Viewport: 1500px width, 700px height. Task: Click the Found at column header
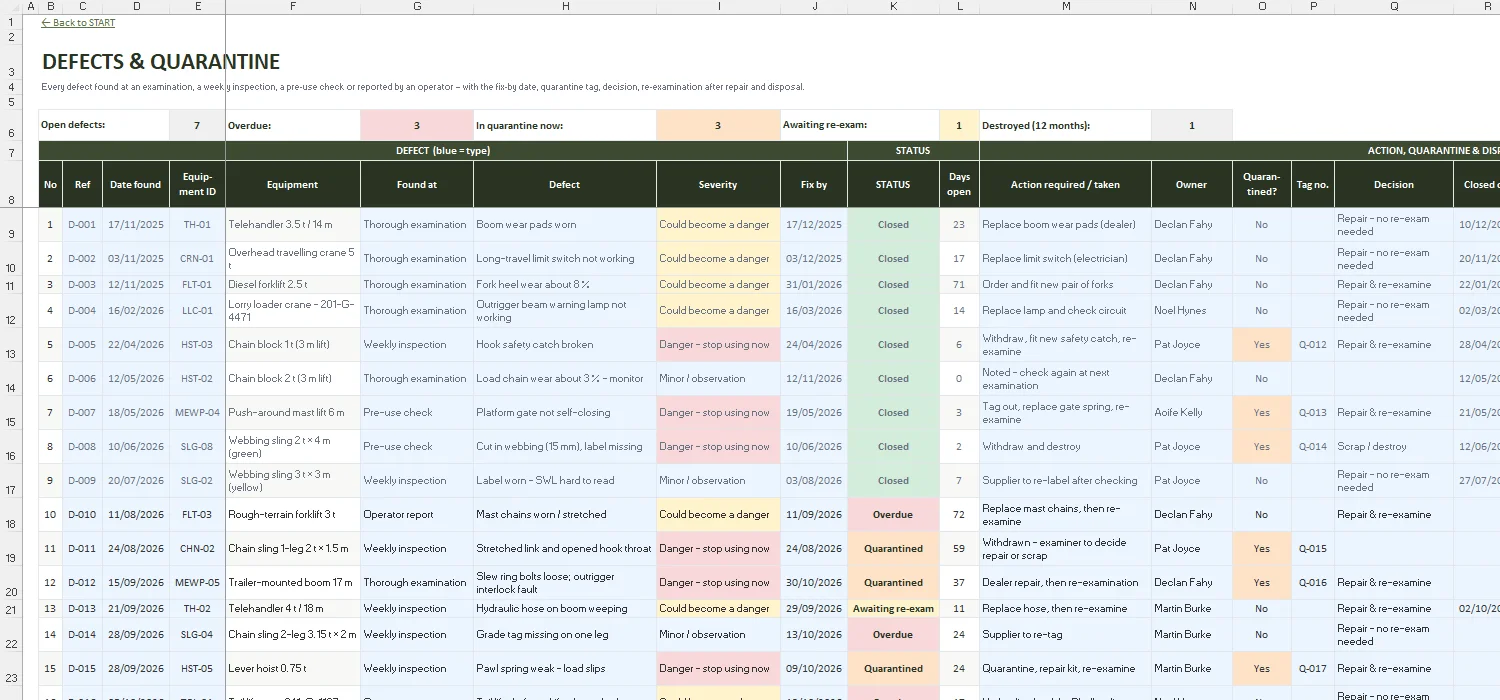(x=417, y=185)
